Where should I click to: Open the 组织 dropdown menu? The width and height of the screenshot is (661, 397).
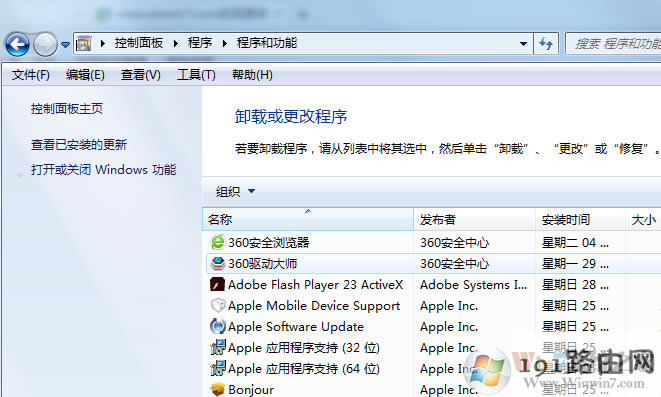pos(235,191)
